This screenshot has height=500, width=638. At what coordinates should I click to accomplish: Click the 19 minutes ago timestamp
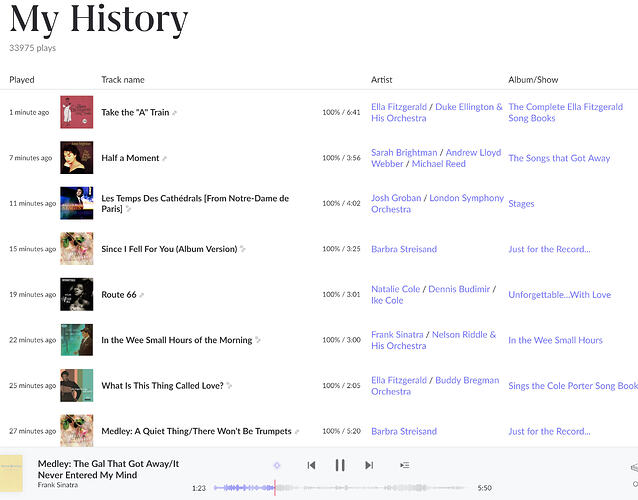[x=33, y=295]
